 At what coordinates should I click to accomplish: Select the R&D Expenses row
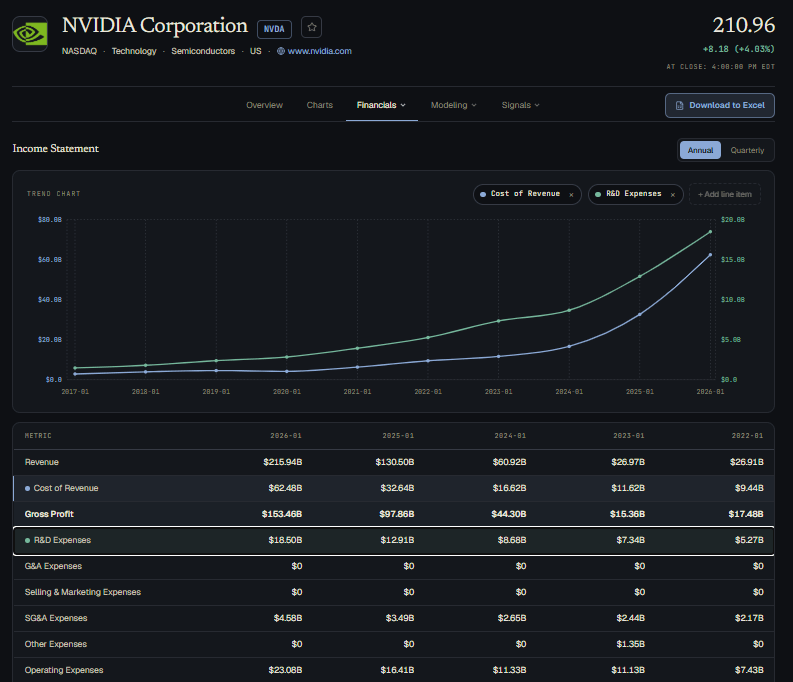click(393, 540)
